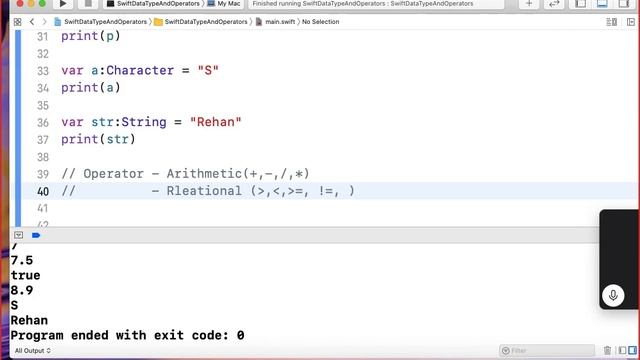This screenshot has height=360, width=640.
Task: Toggle the navigator panel in the toolbar
Action: coord(580,4)
